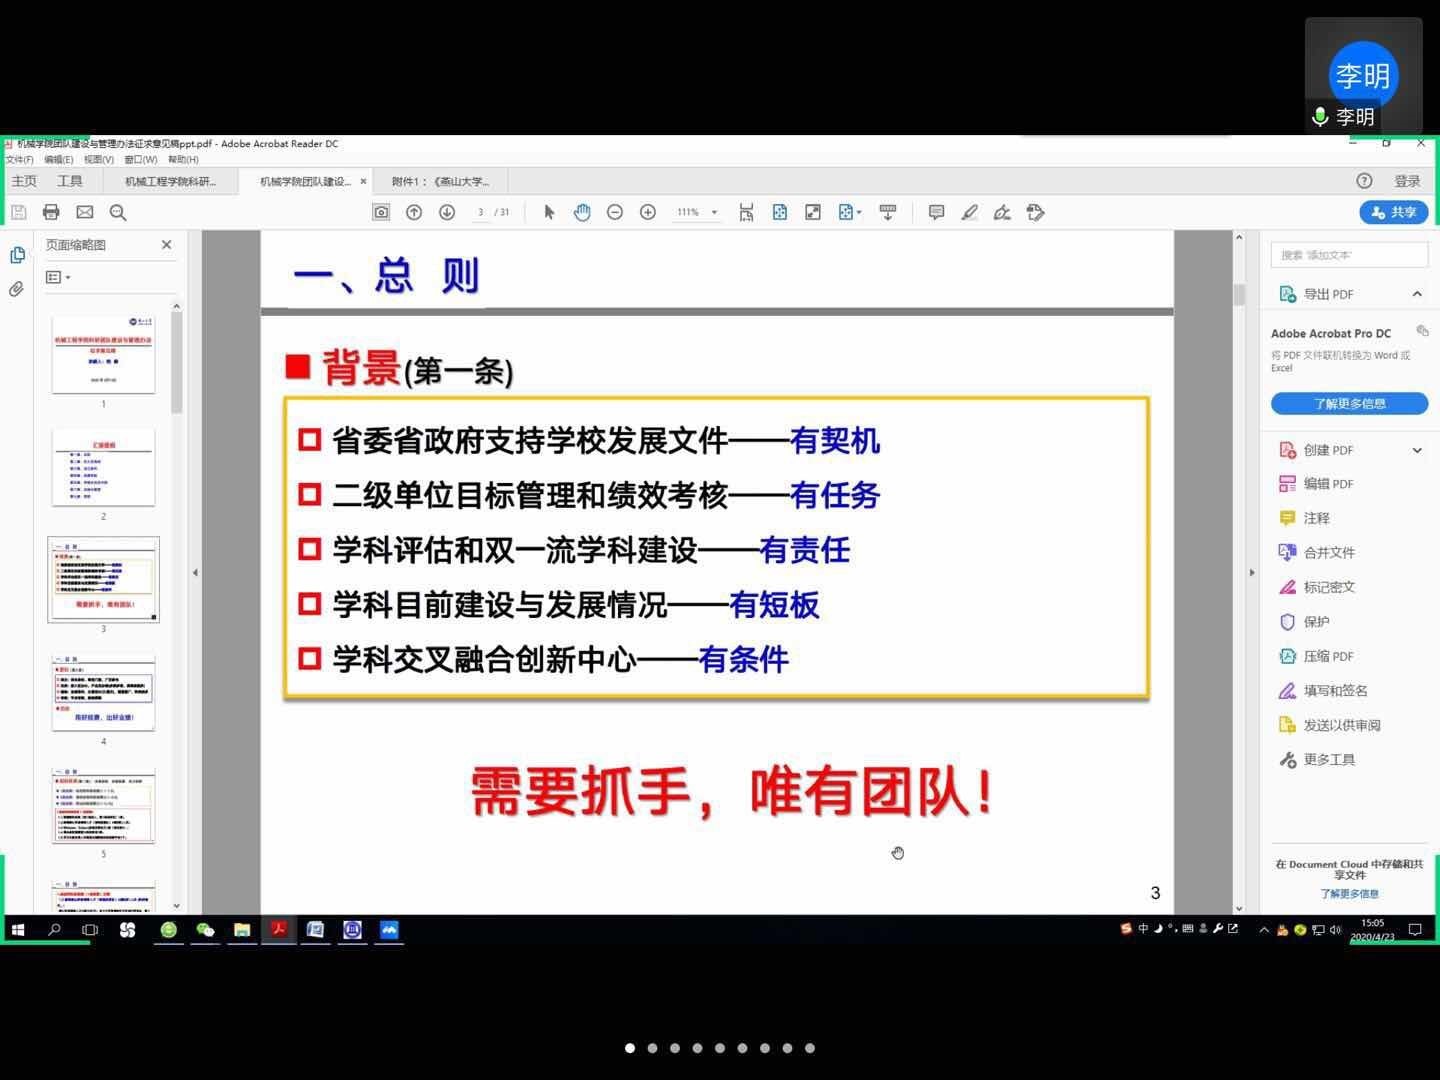Open the attachments paperclip panel

17,290
